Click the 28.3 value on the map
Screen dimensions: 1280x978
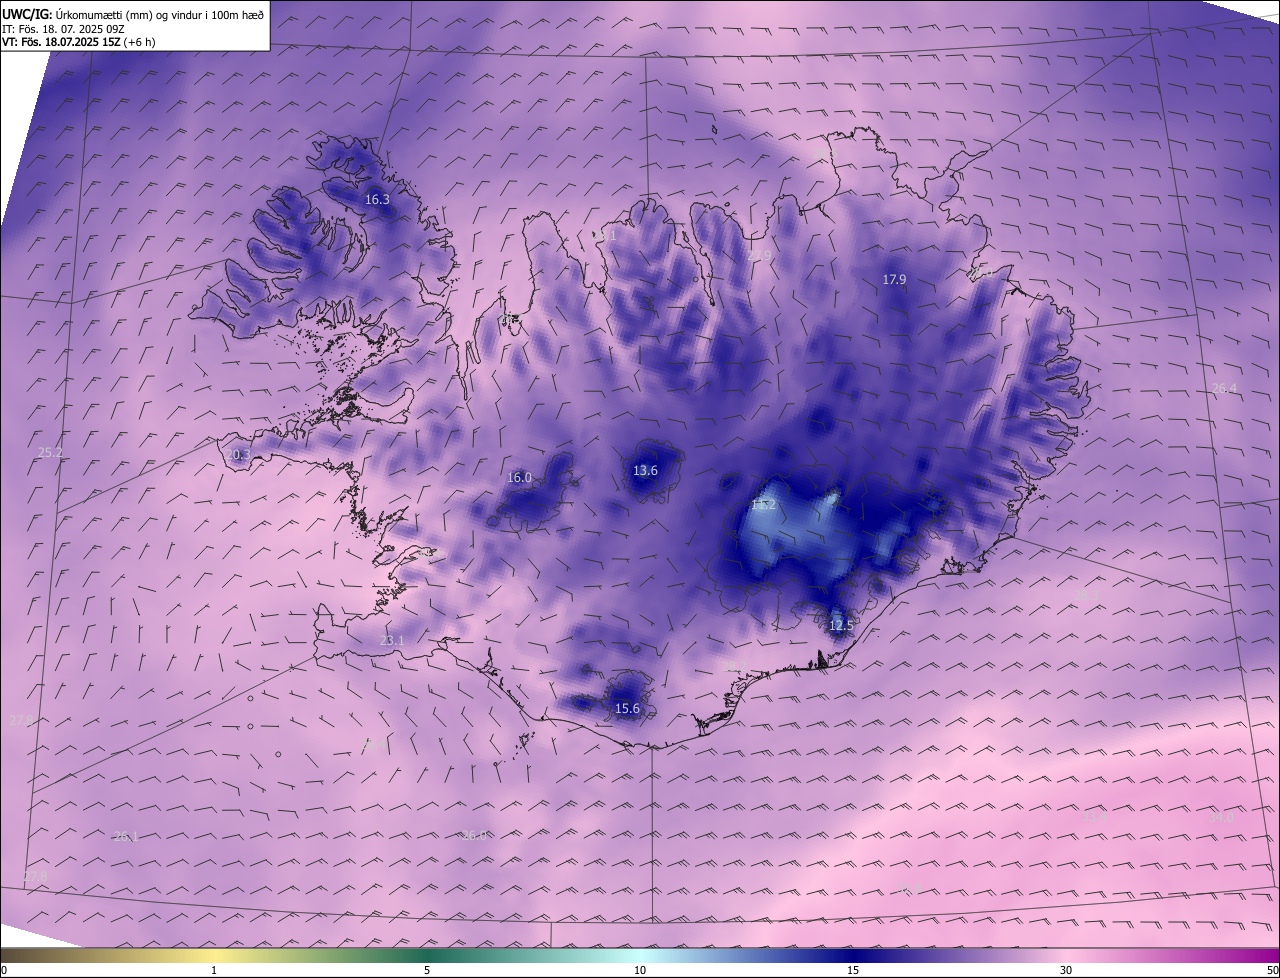coord(1085,596)
